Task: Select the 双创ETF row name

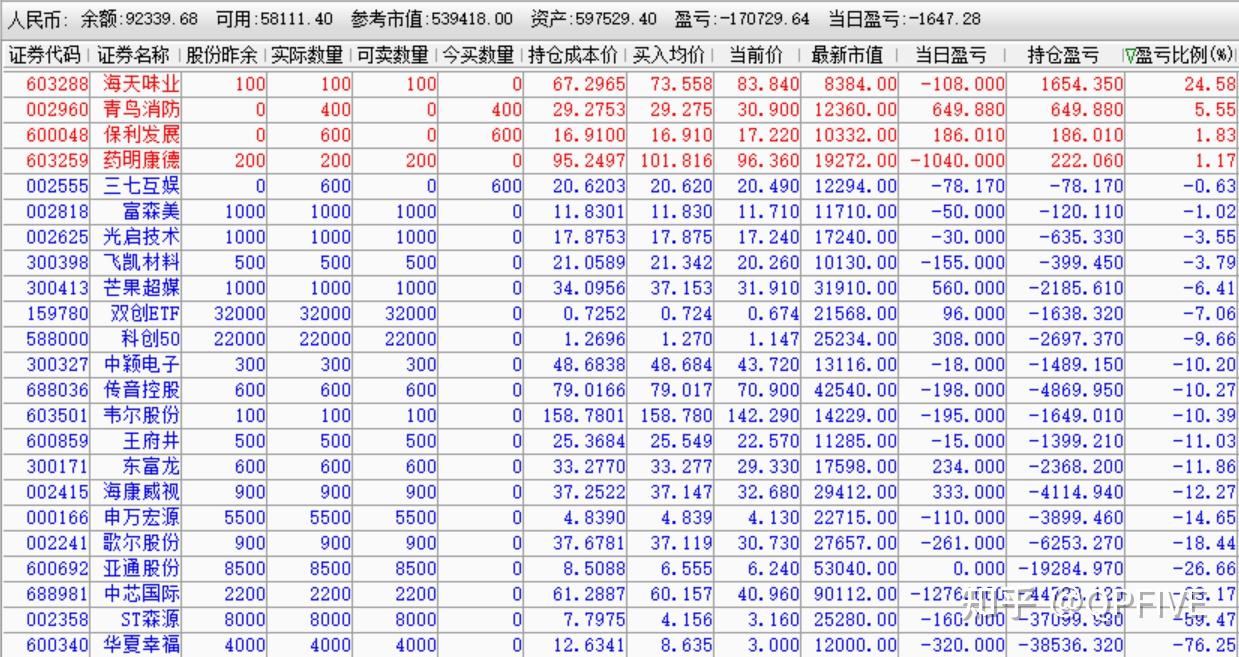Action: (146, 313)
